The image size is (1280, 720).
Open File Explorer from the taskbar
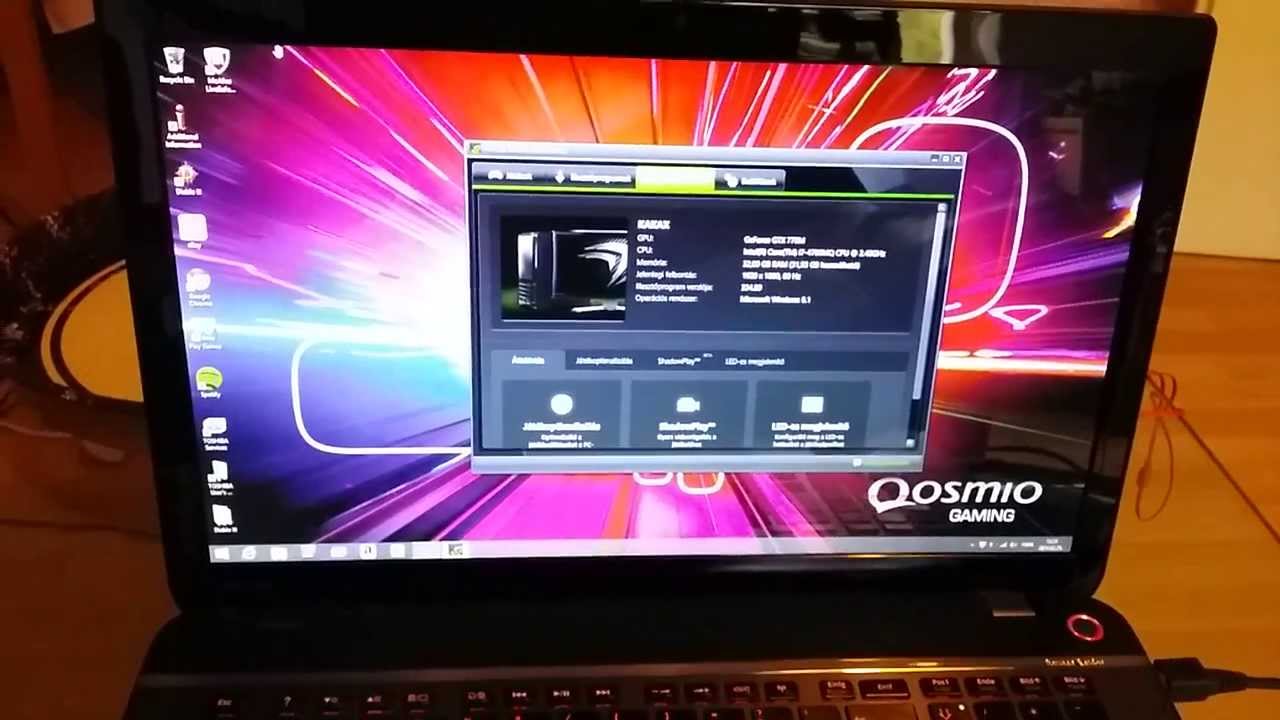(278, 553)
